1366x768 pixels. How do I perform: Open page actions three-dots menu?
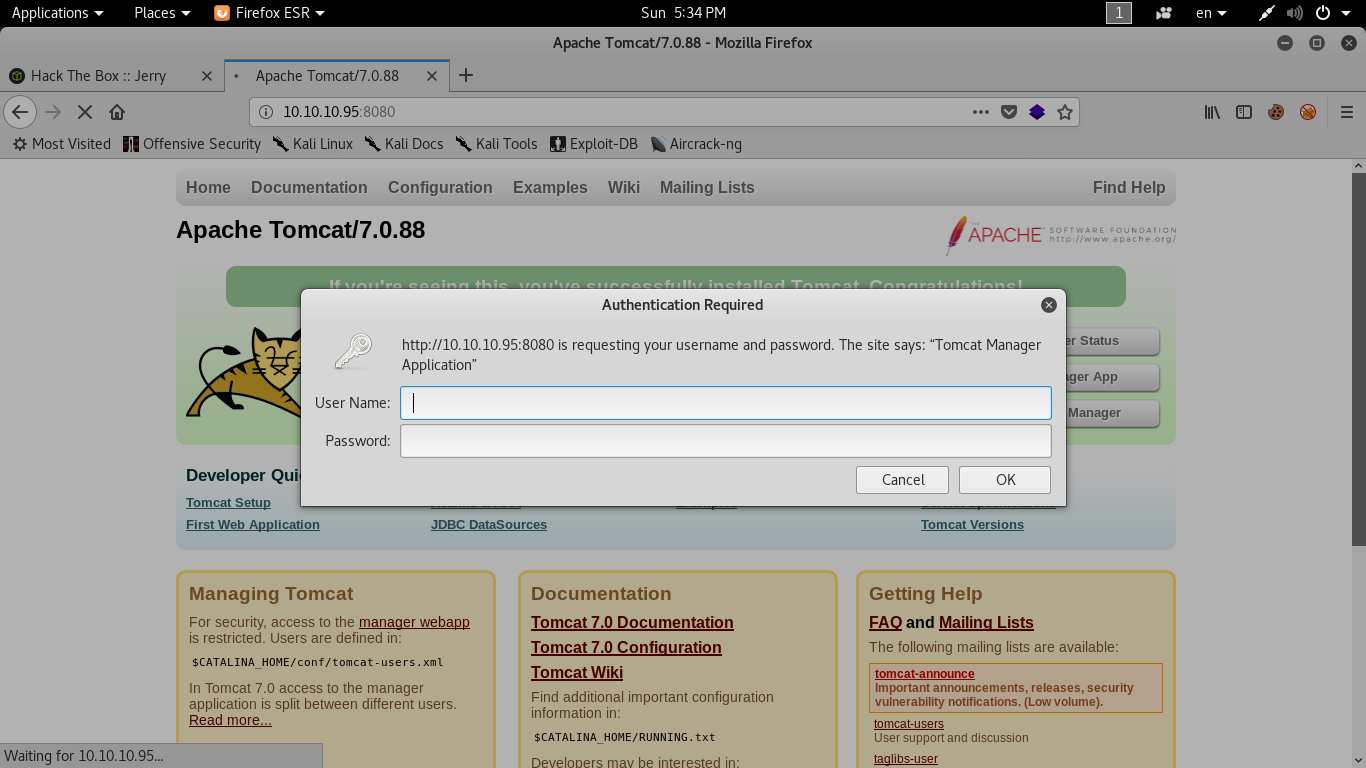coord(981,112)
